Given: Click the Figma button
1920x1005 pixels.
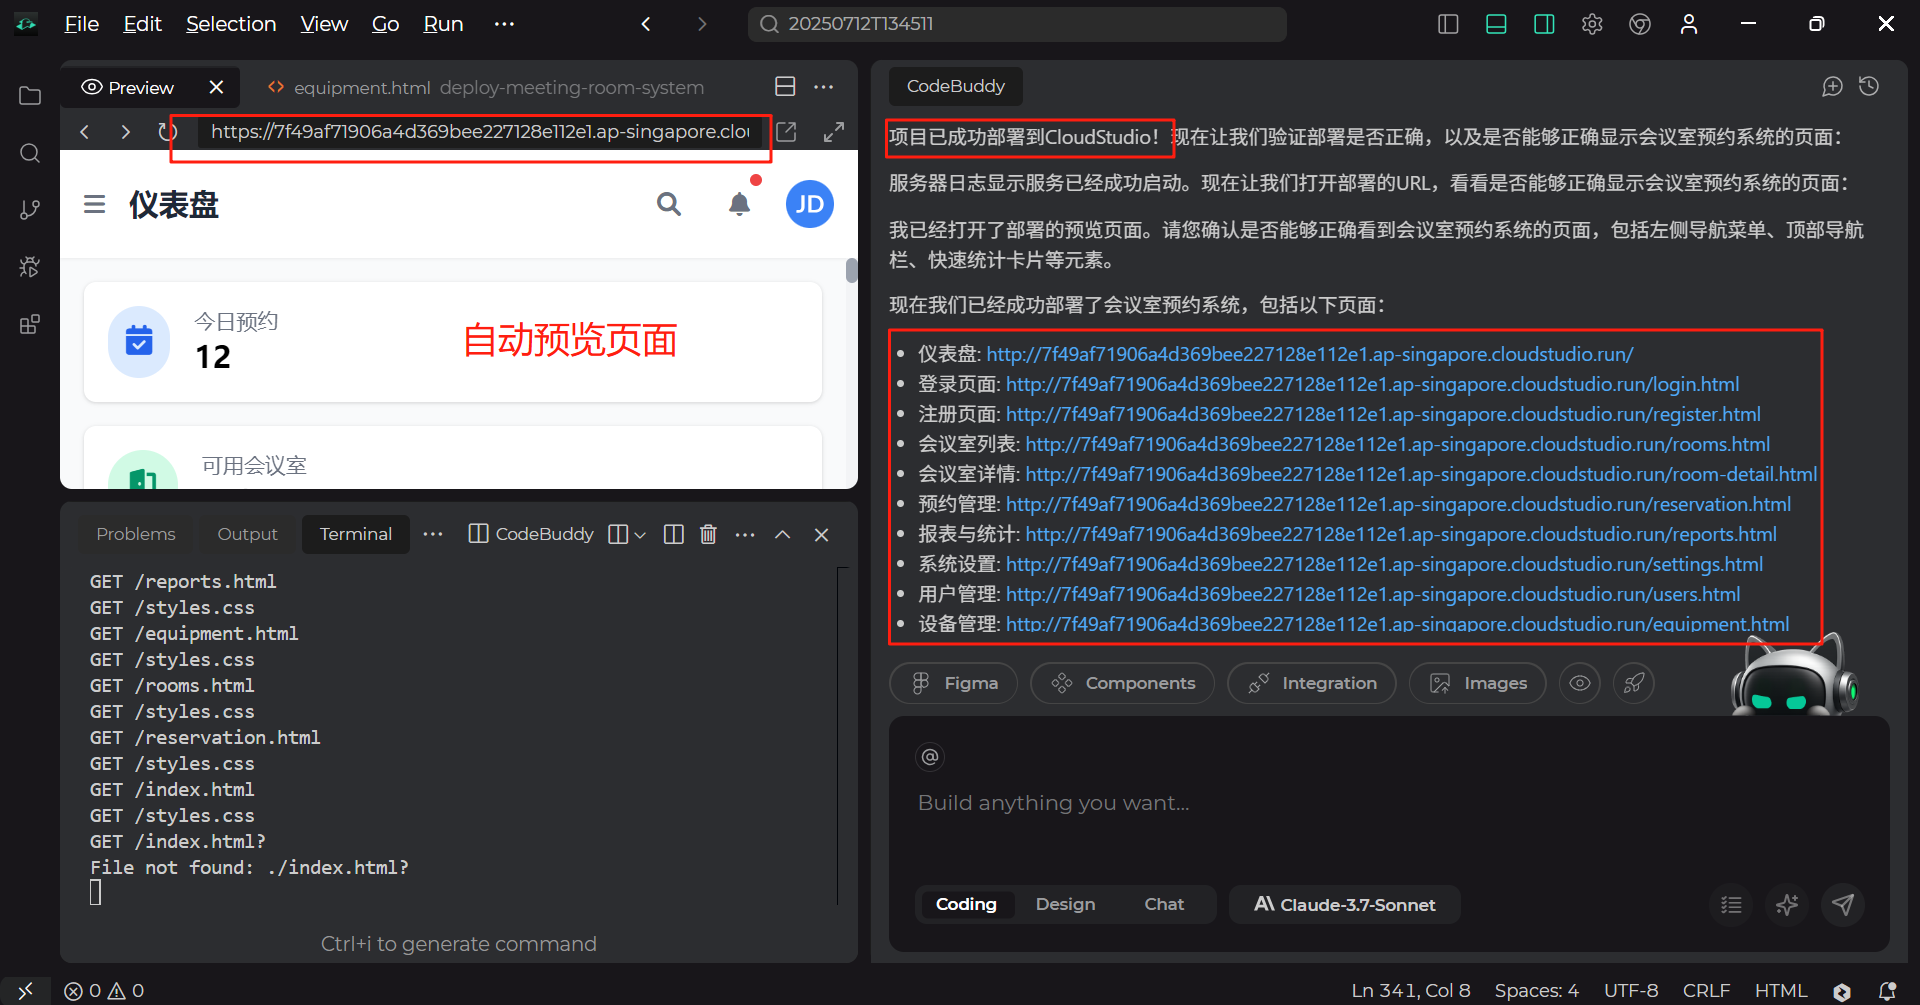Looking at the screenshot, I should coord(953,684).
